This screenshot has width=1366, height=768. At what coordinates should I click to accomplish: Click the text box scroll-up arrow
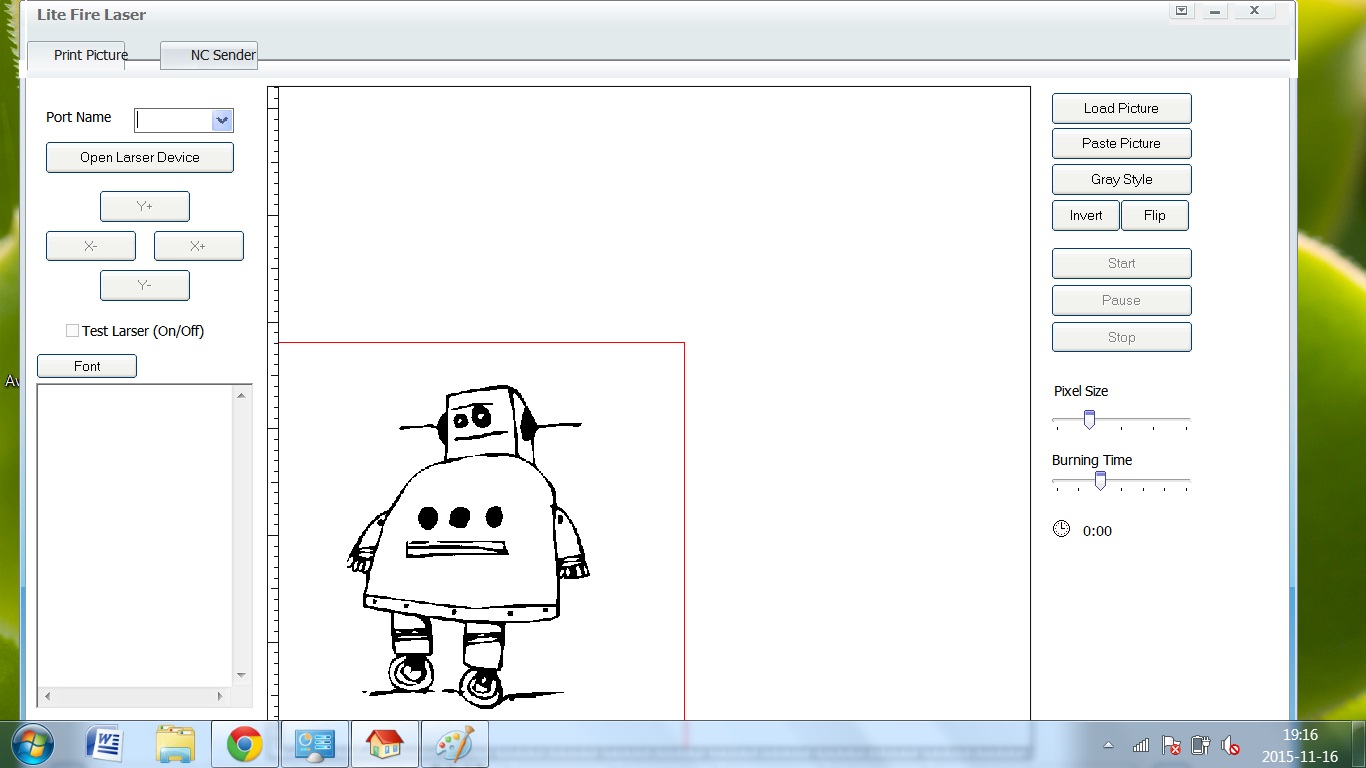coord(241,396)
